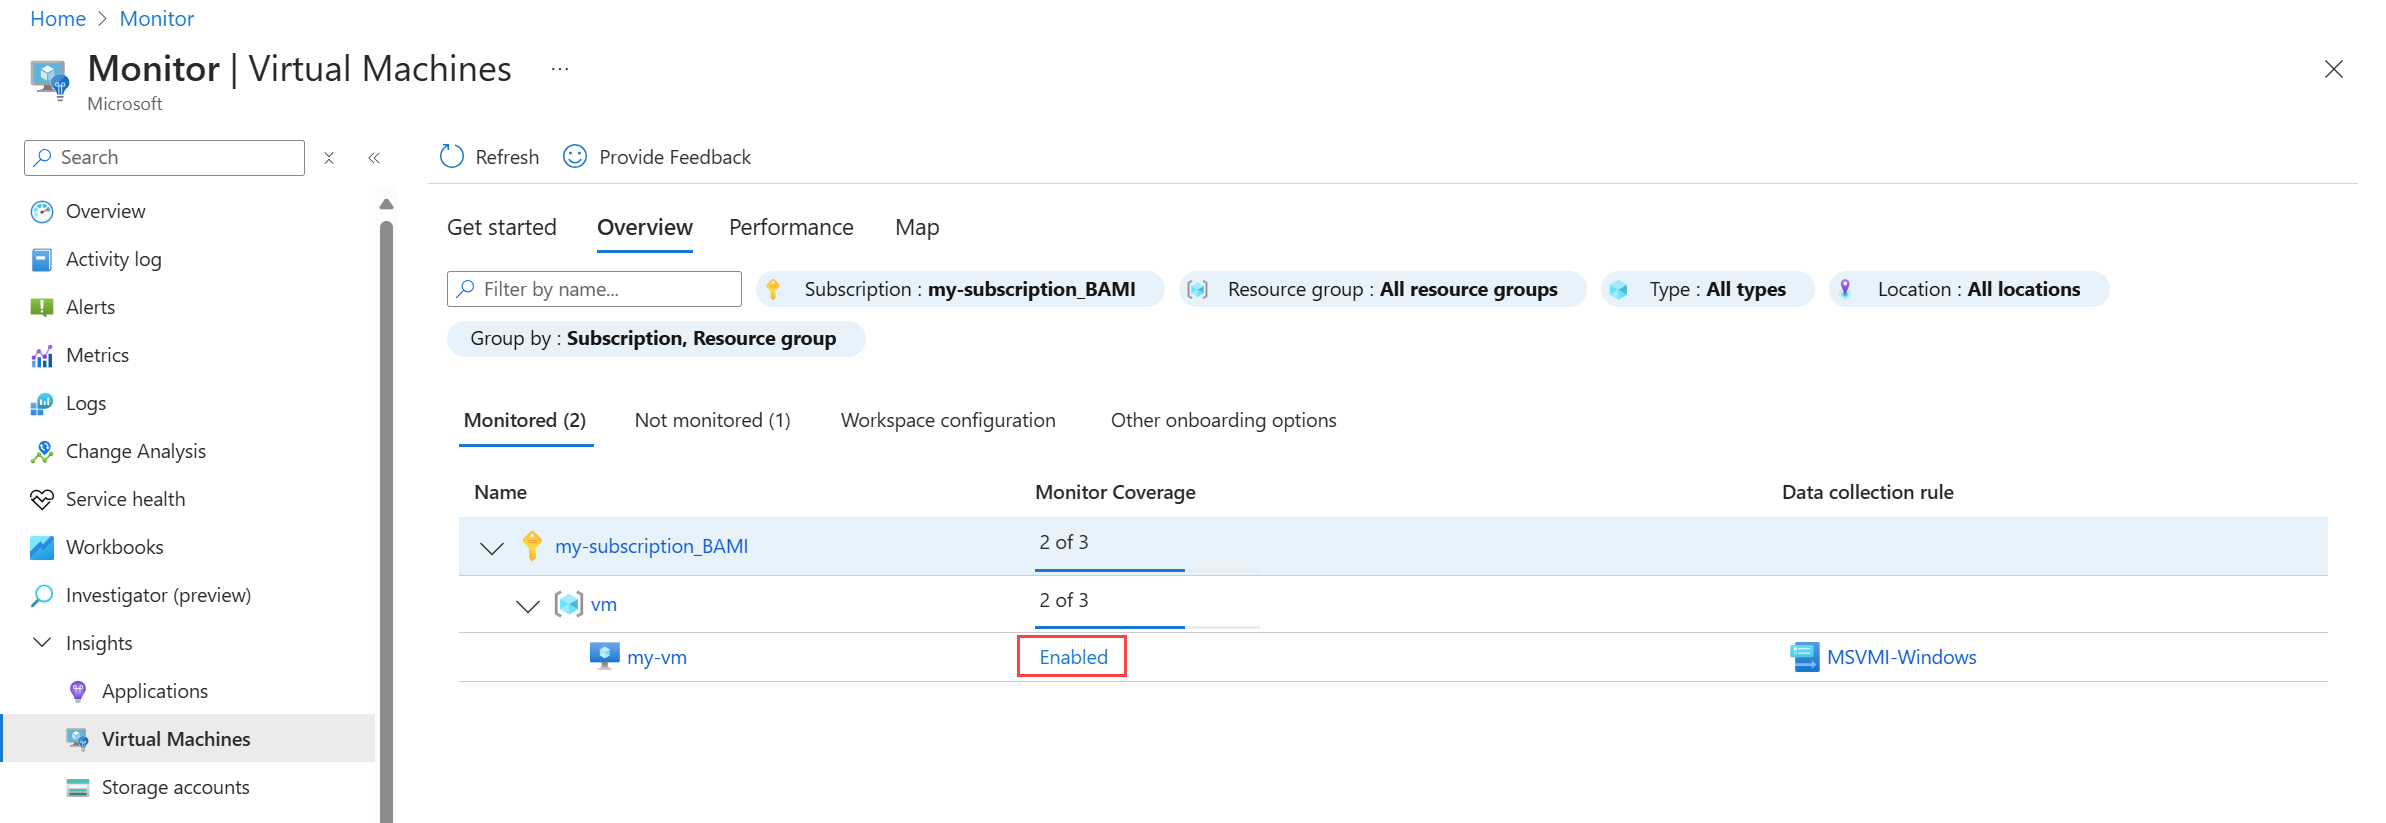The image size is (2386, 823).
Task: Click the sidebar vertical scrollbar thumb
Action: [387, 520]
